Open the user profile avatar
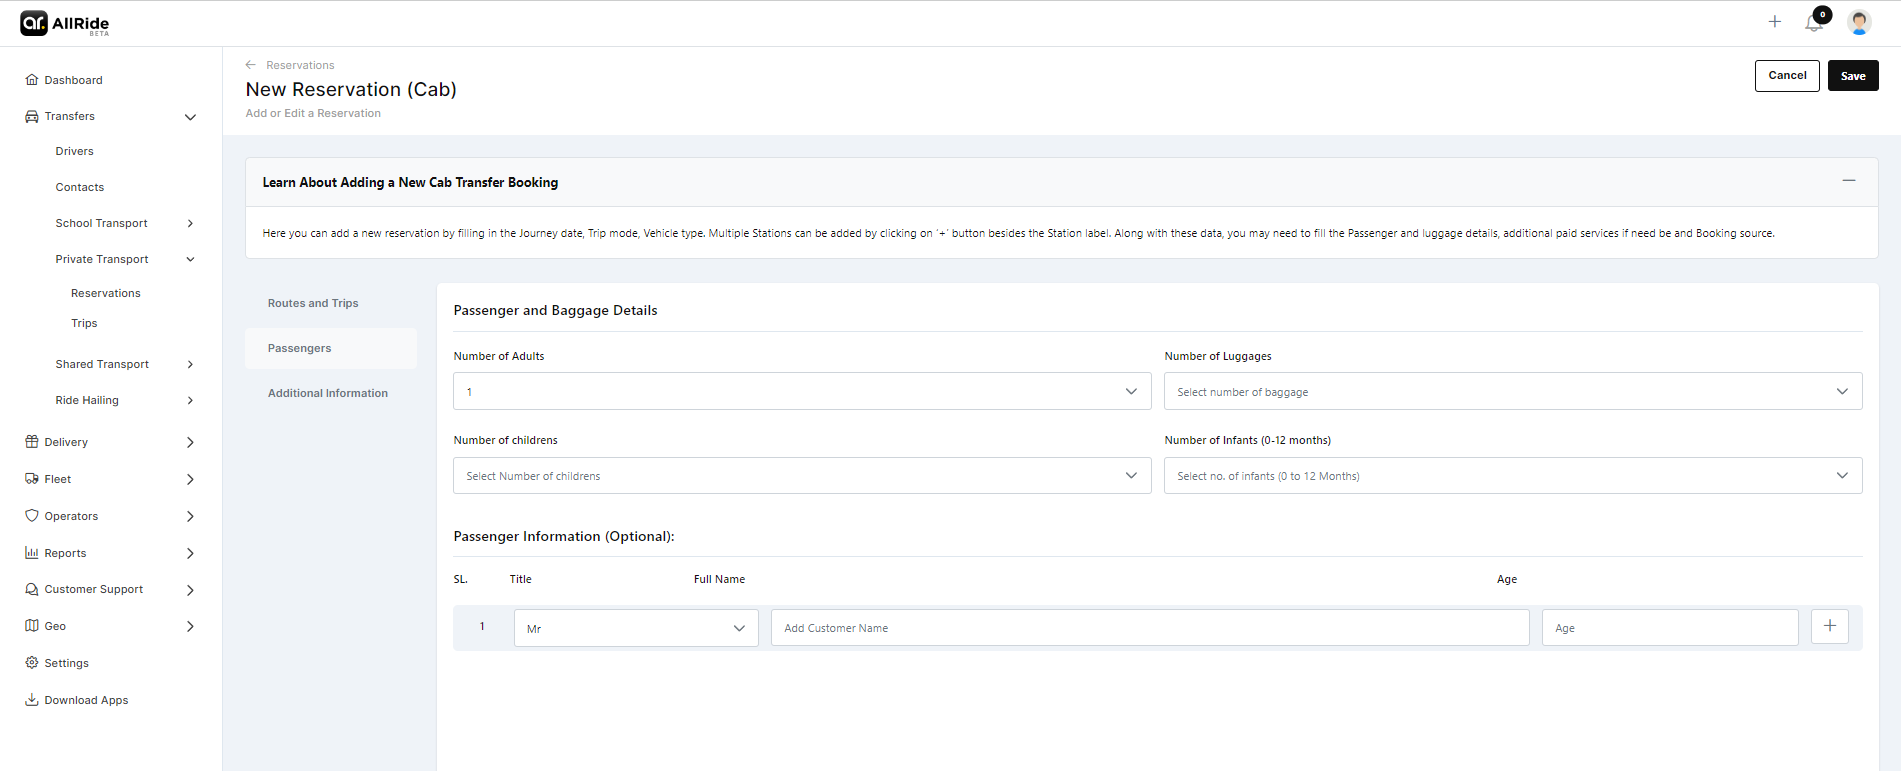1901x771 pixels. tap(1859, 22)
